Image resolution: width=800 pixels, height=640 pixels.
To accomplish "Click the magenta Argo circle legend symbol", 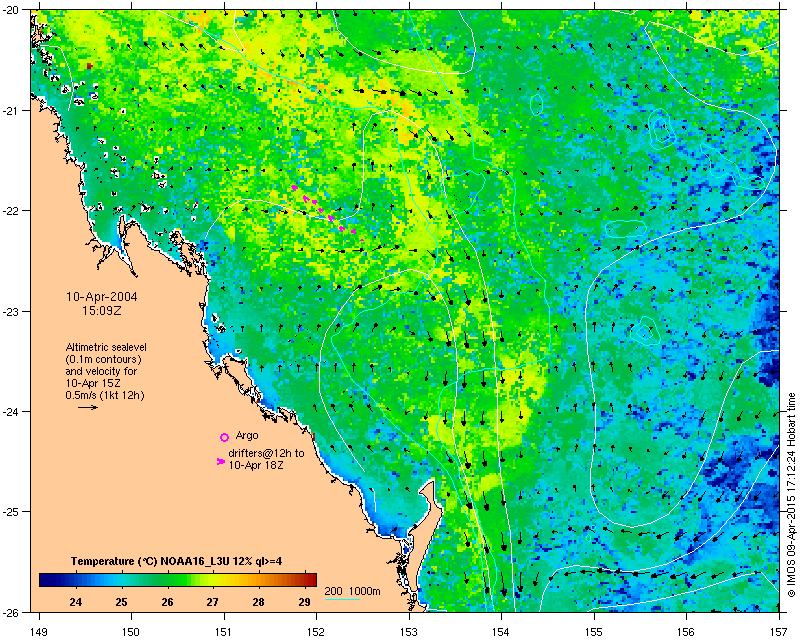I will 224,437.
